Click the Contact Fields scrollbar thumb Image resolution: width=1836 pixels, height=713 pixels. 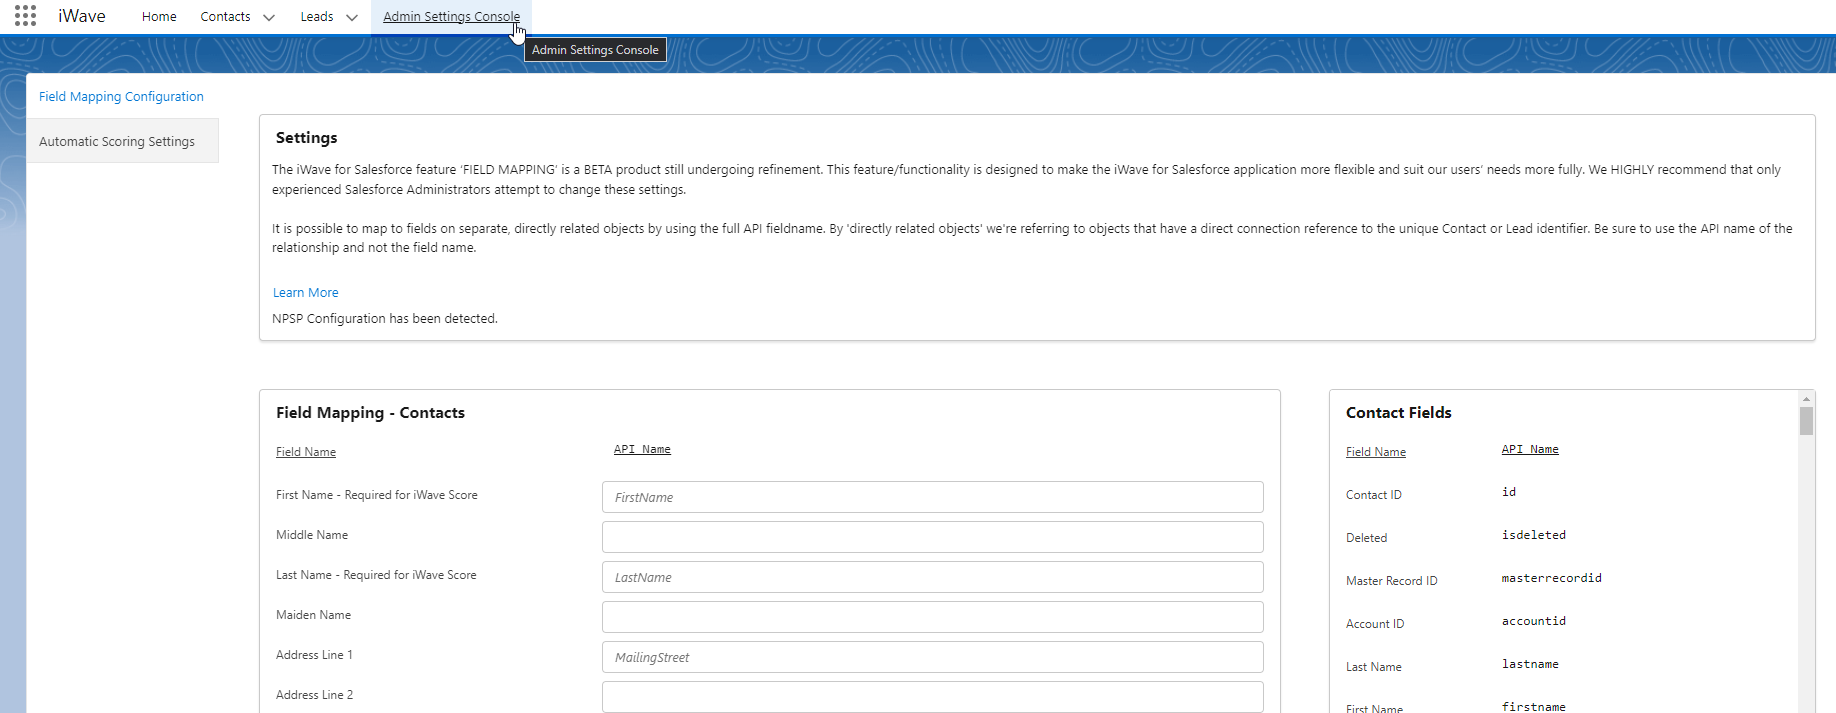tap(1806, 421)
